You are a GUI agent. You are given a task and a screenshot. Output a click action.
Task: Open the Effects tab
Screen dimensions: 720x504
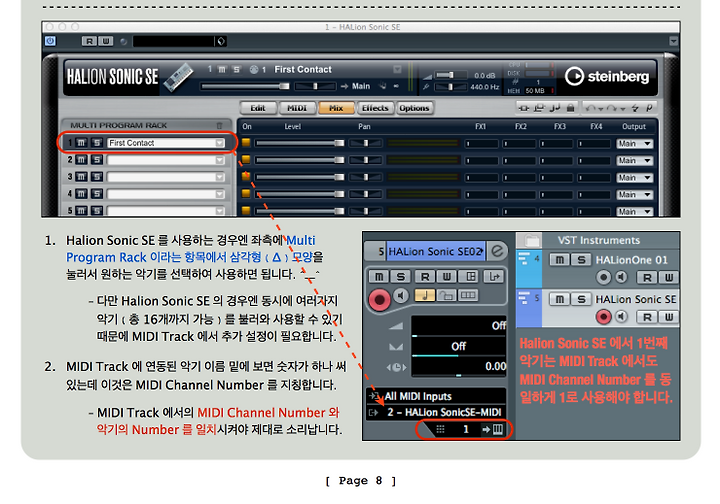(375, 108)
